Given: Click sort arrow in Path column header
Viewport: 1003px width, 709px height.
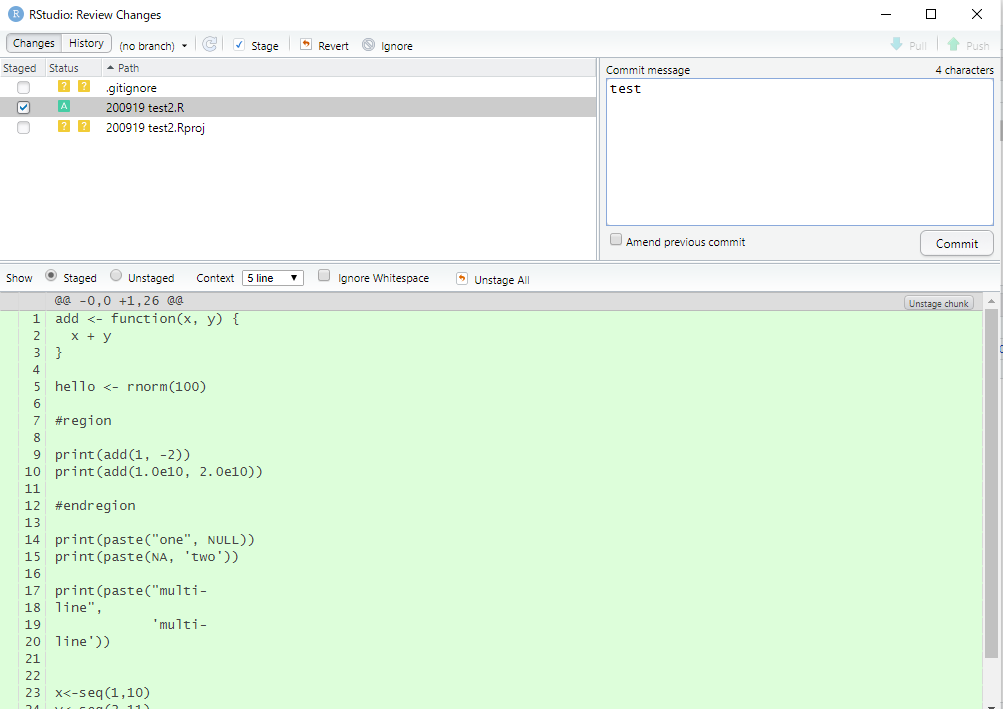Looking at the screenshot, I should (x=110, y=68).
